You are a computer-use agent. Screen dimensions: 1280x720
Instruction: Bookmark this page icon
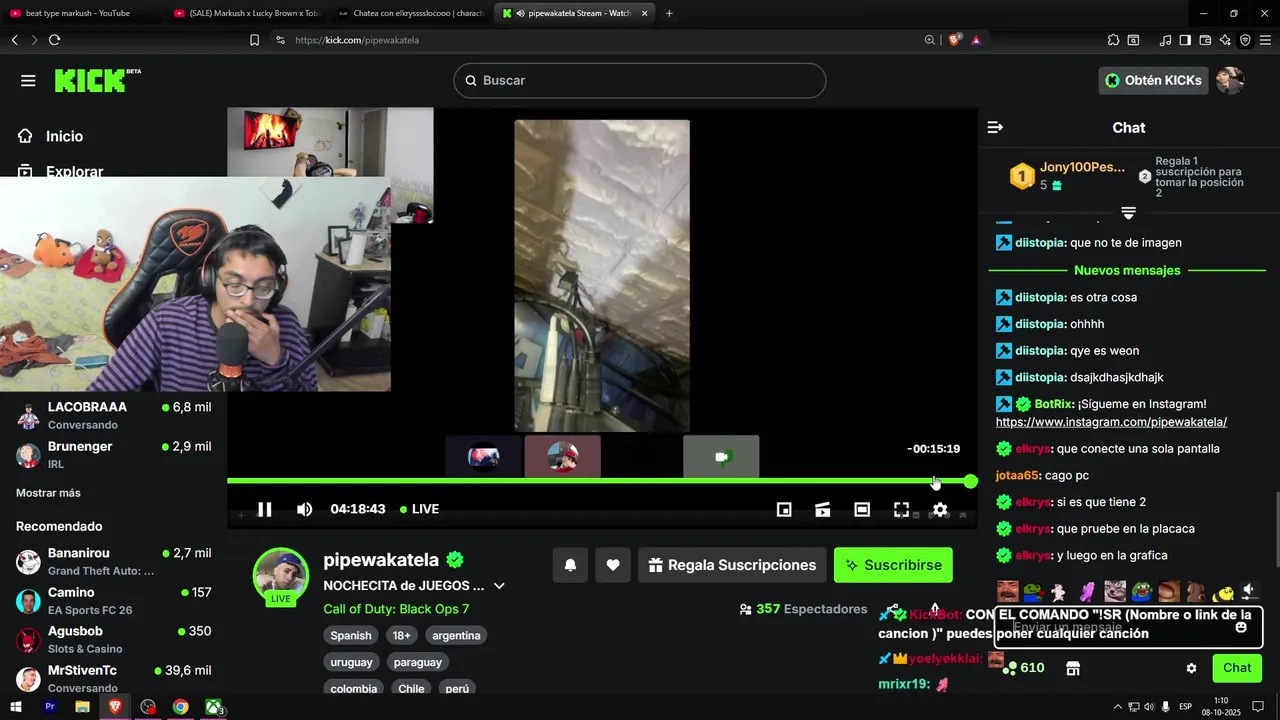tap(254, 40)
